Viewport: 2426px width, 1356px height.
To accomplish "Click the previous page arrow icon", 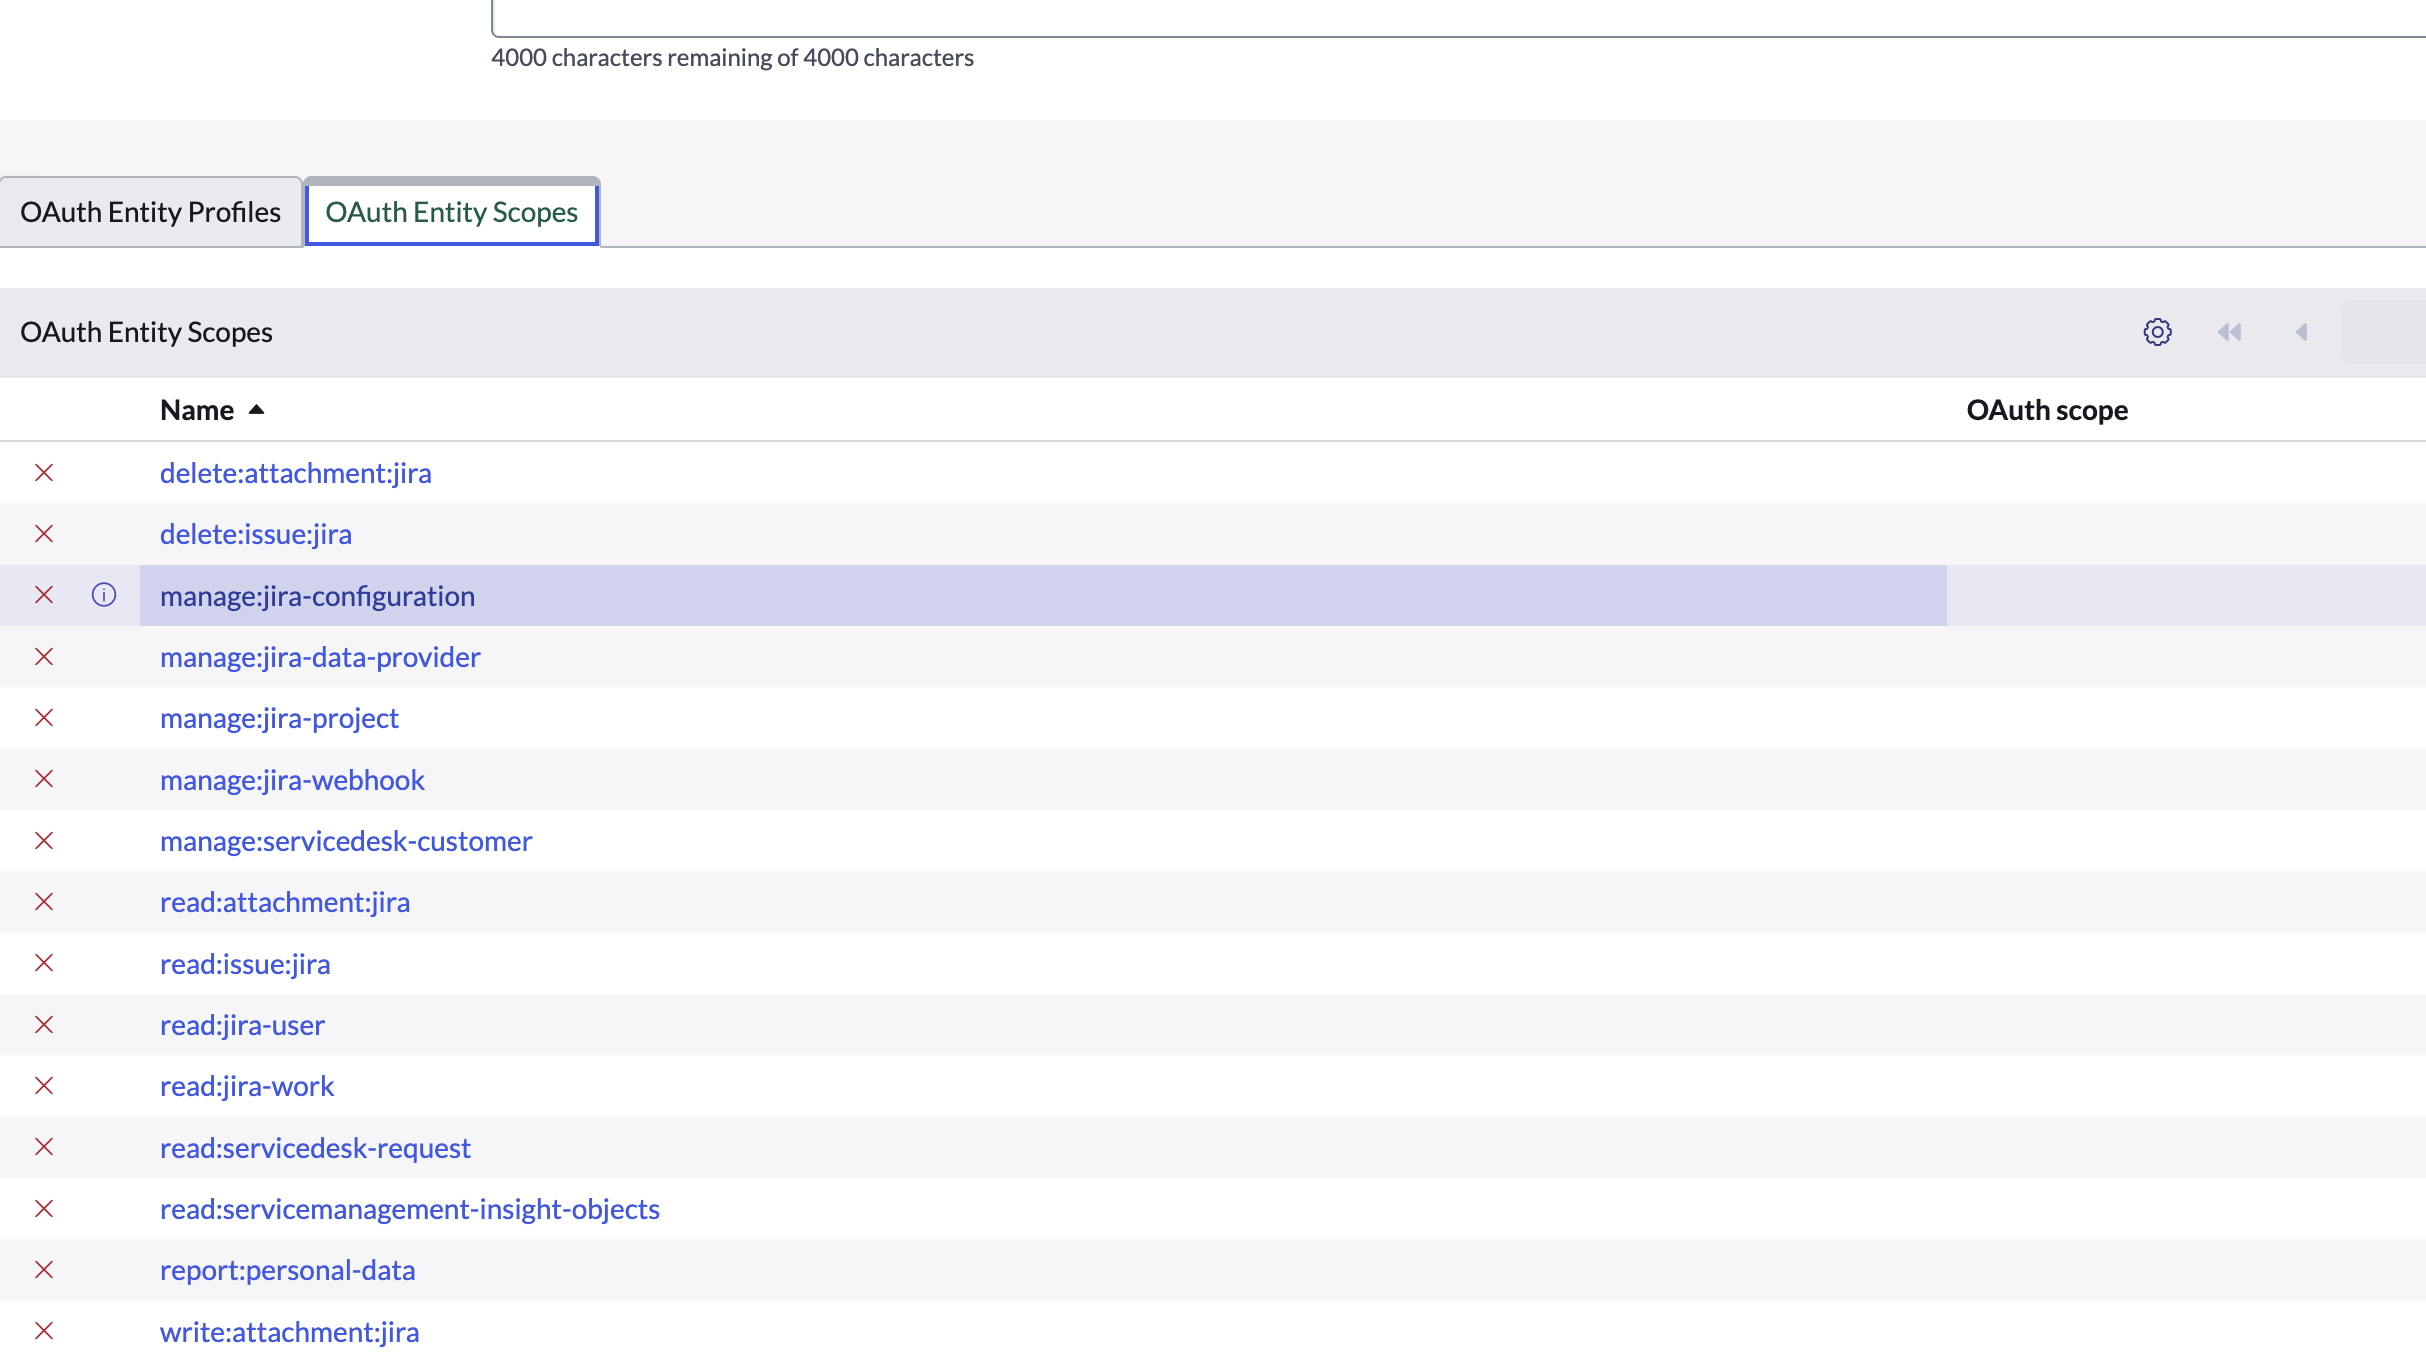I will [x=2301, y=332].
